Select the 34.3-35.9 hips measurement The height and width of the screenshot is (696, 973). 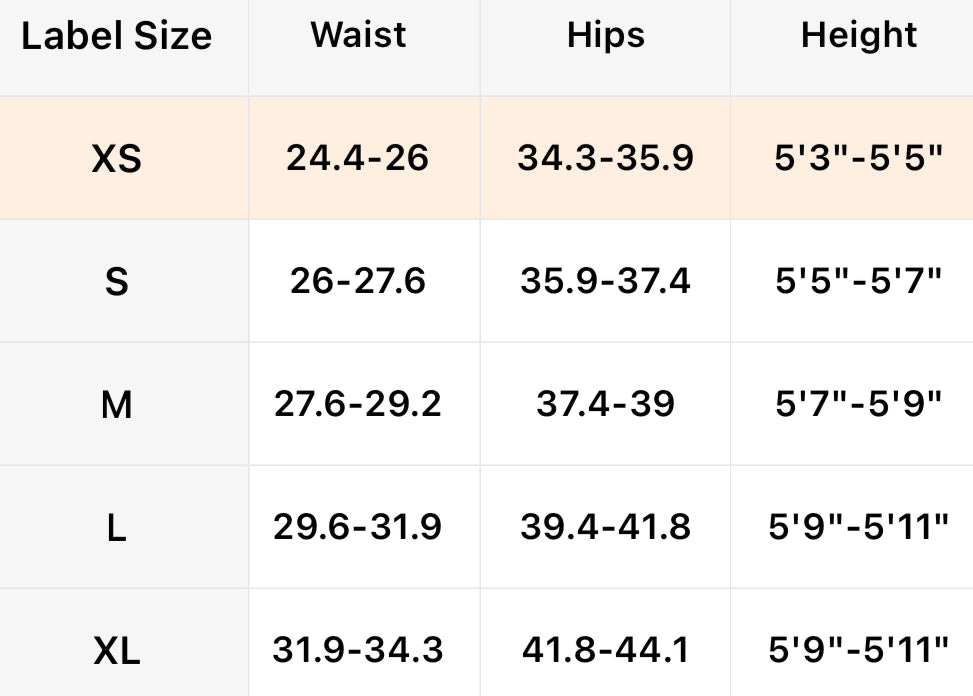[605, 158]
